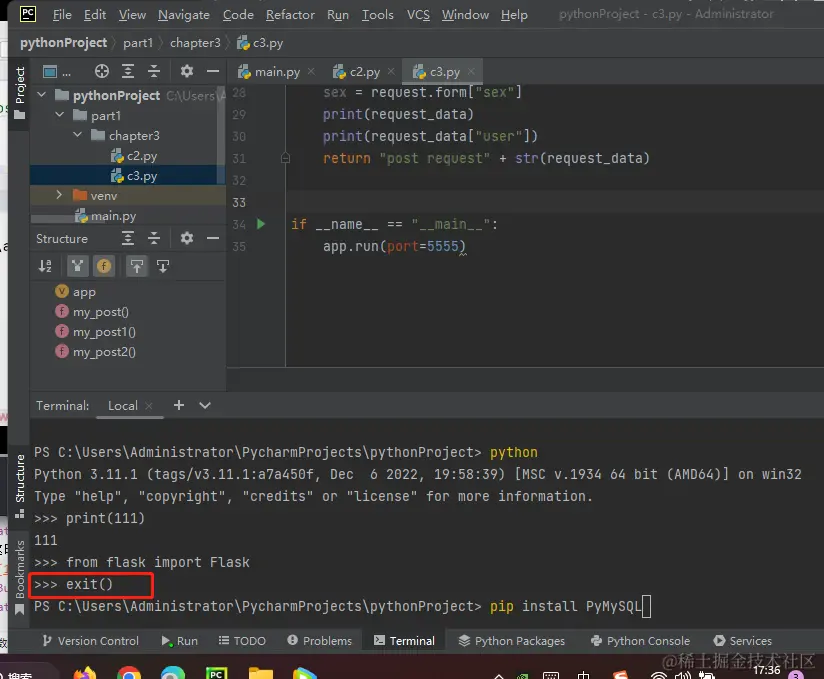Collapse the chapter3 folder
The width and height of the screenshot is (824, 679).
click(77, 135)
